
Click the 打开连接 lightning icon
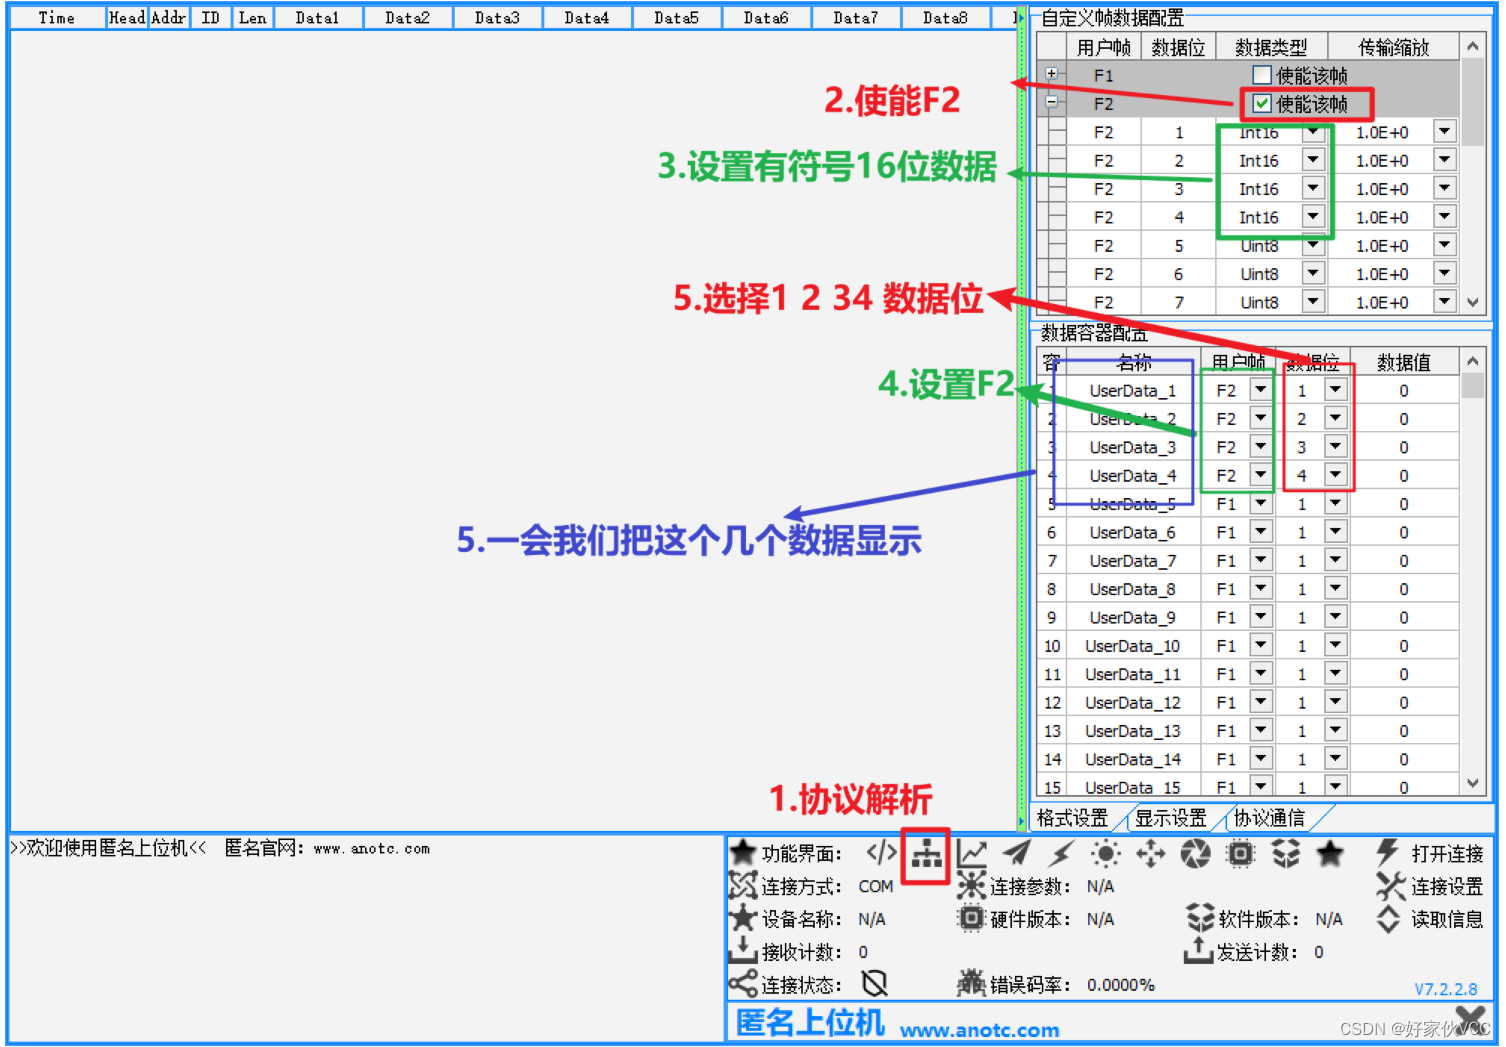pos(1389,854)
